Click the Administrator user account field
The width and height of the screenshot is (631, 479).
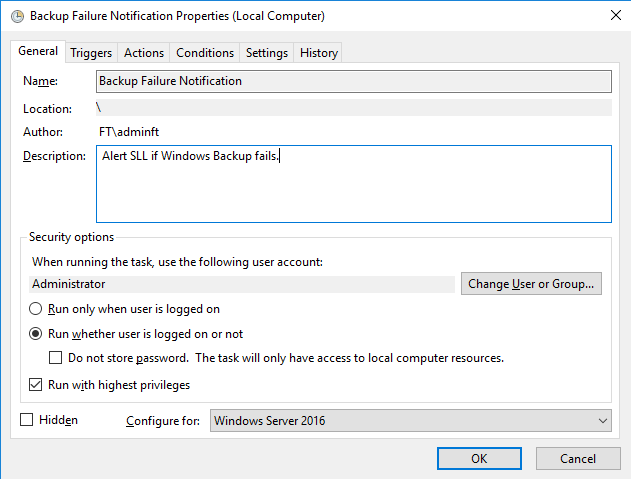tap(240, 284)
